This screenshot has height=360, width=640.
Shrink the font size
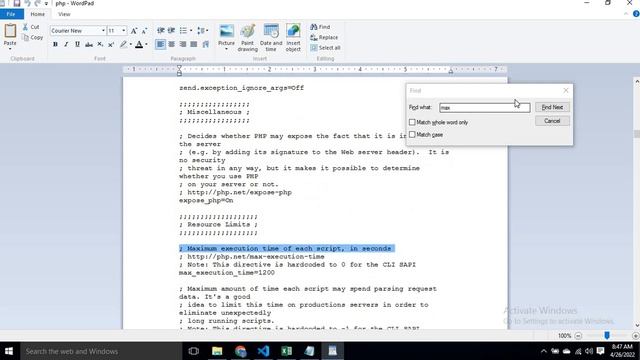[144, 31]
